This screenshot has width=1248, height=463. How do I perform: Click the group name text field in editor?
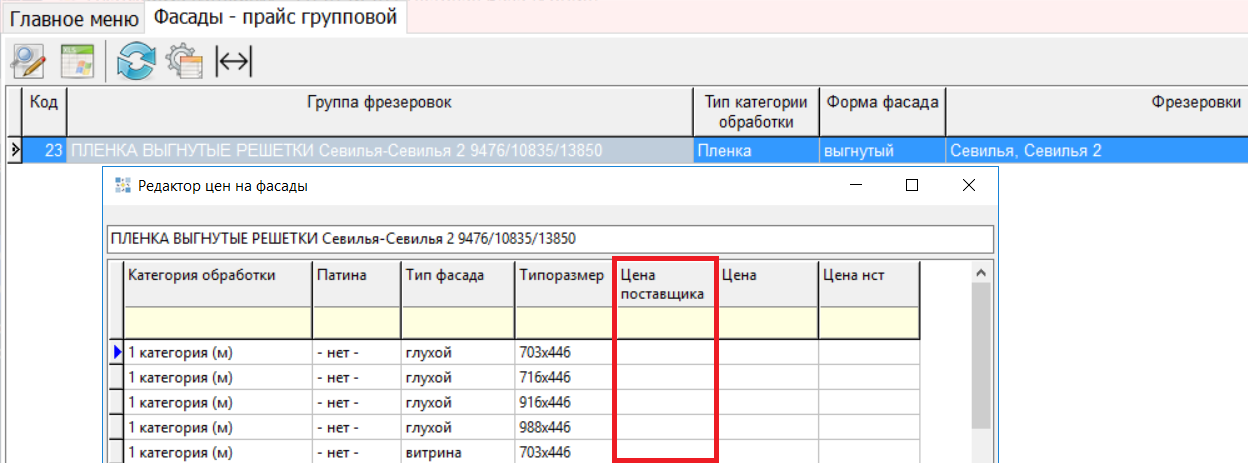click(549, 239)
